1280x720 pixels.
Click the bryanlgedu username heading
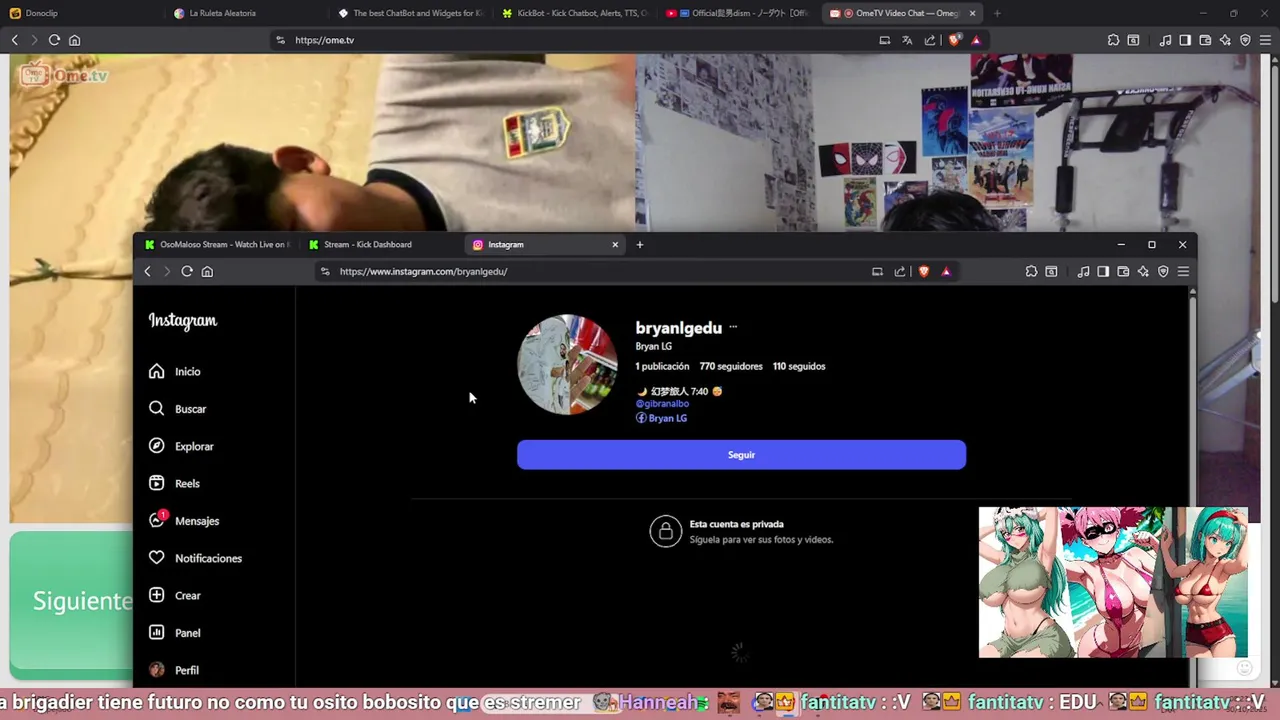coord(679,328)
